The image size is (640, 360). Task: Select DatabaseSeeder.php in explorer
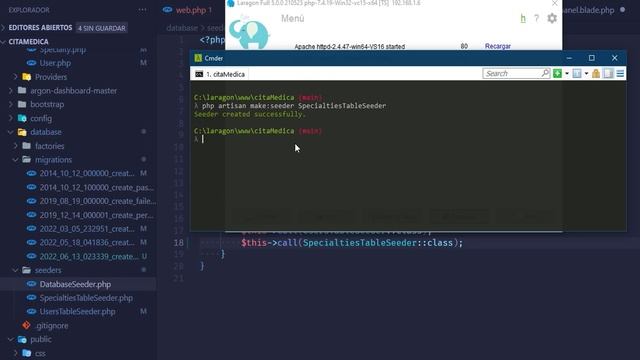[75, 284]
